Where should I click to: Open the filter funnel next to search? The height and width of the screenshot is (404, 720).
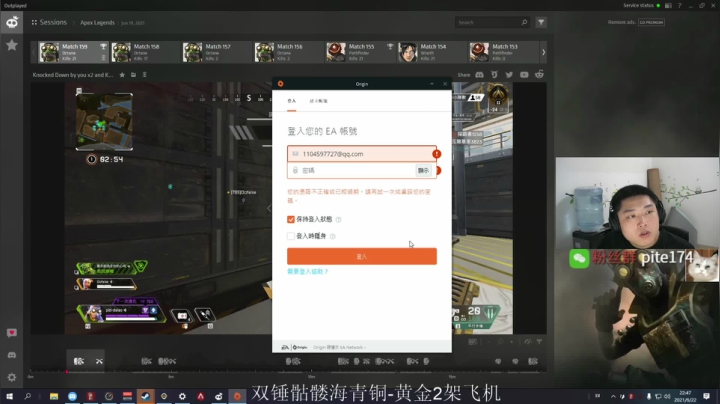541,22
